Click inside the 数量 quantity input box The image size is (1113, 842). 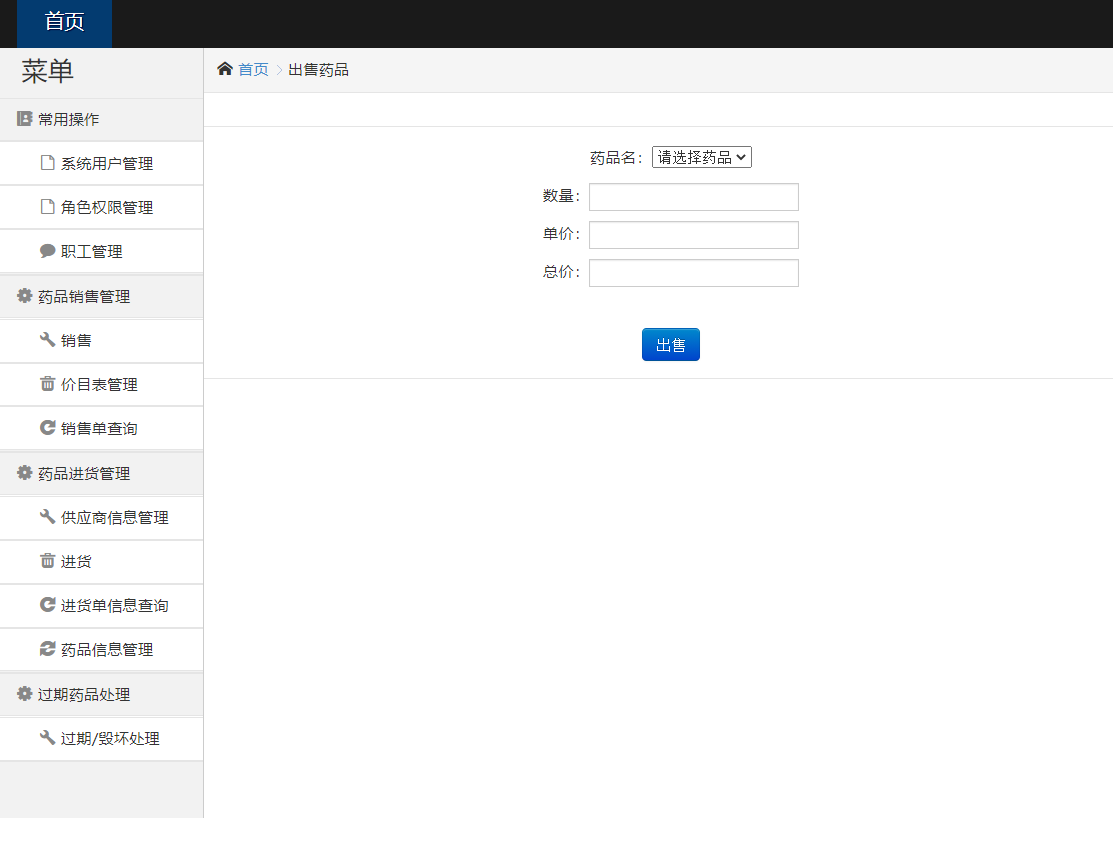pyautogui.click(x=693, y=197)
